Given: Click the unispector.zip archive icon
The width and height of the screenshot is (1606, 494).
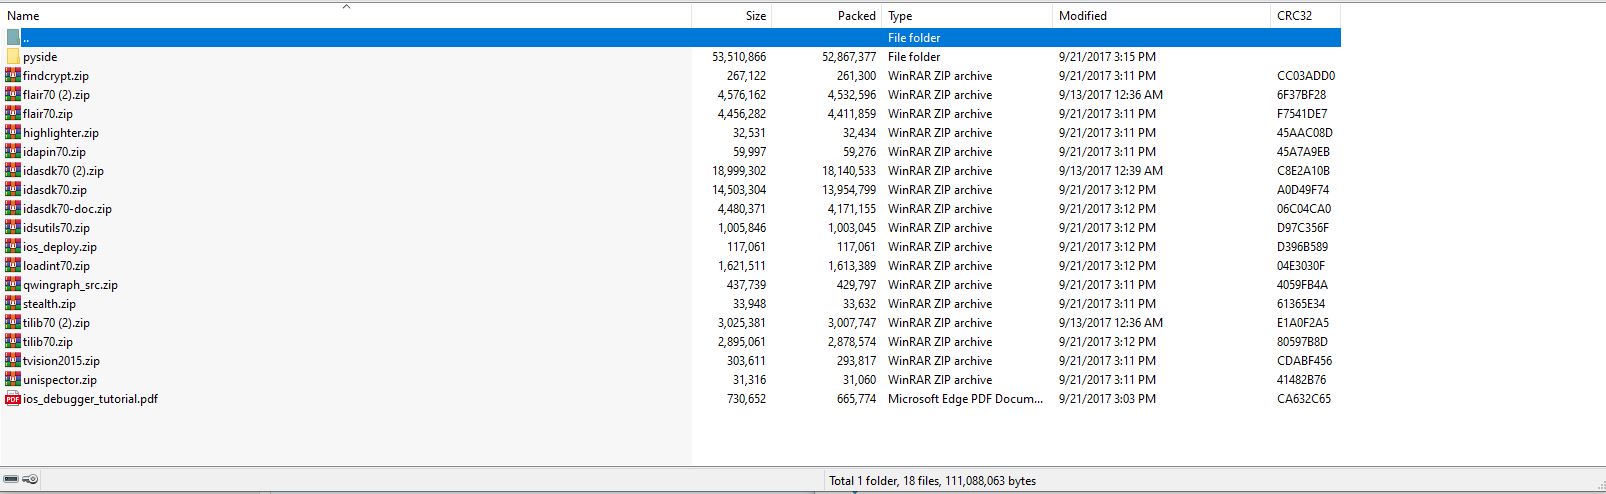Looking at the screenshot, I should [13, 379].
